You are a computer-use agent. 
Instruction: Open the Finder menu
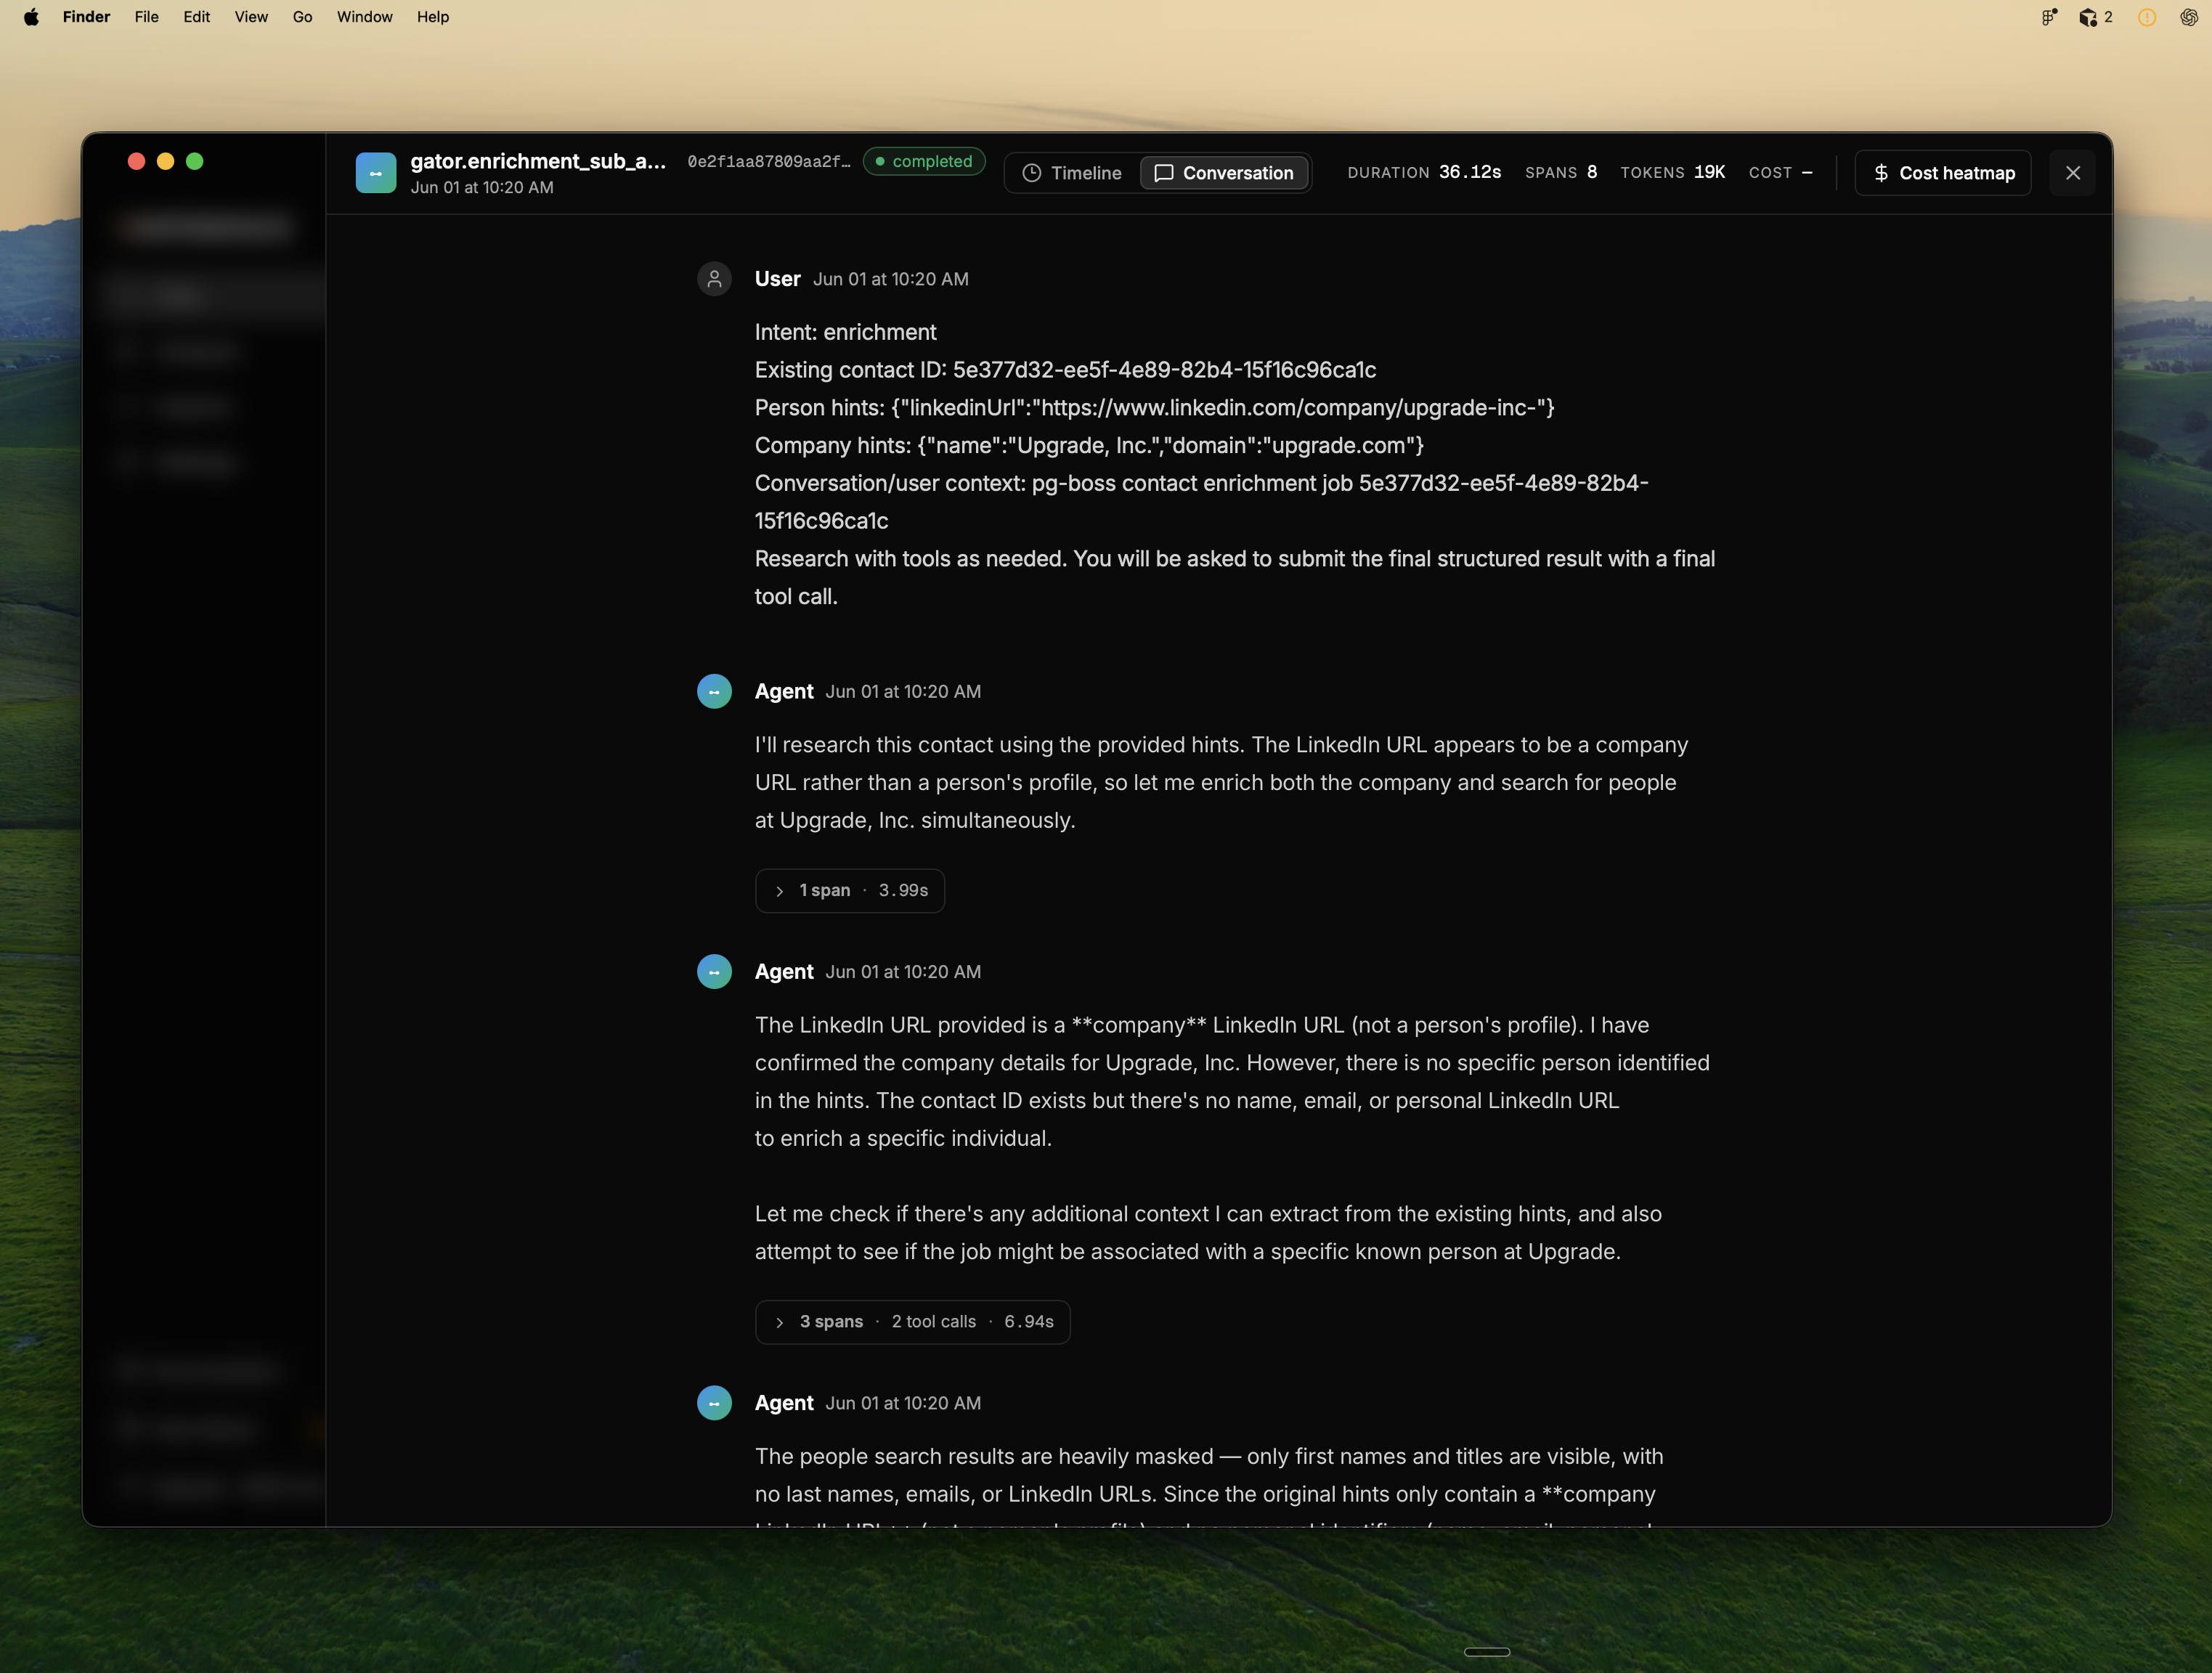click(86, 17)
